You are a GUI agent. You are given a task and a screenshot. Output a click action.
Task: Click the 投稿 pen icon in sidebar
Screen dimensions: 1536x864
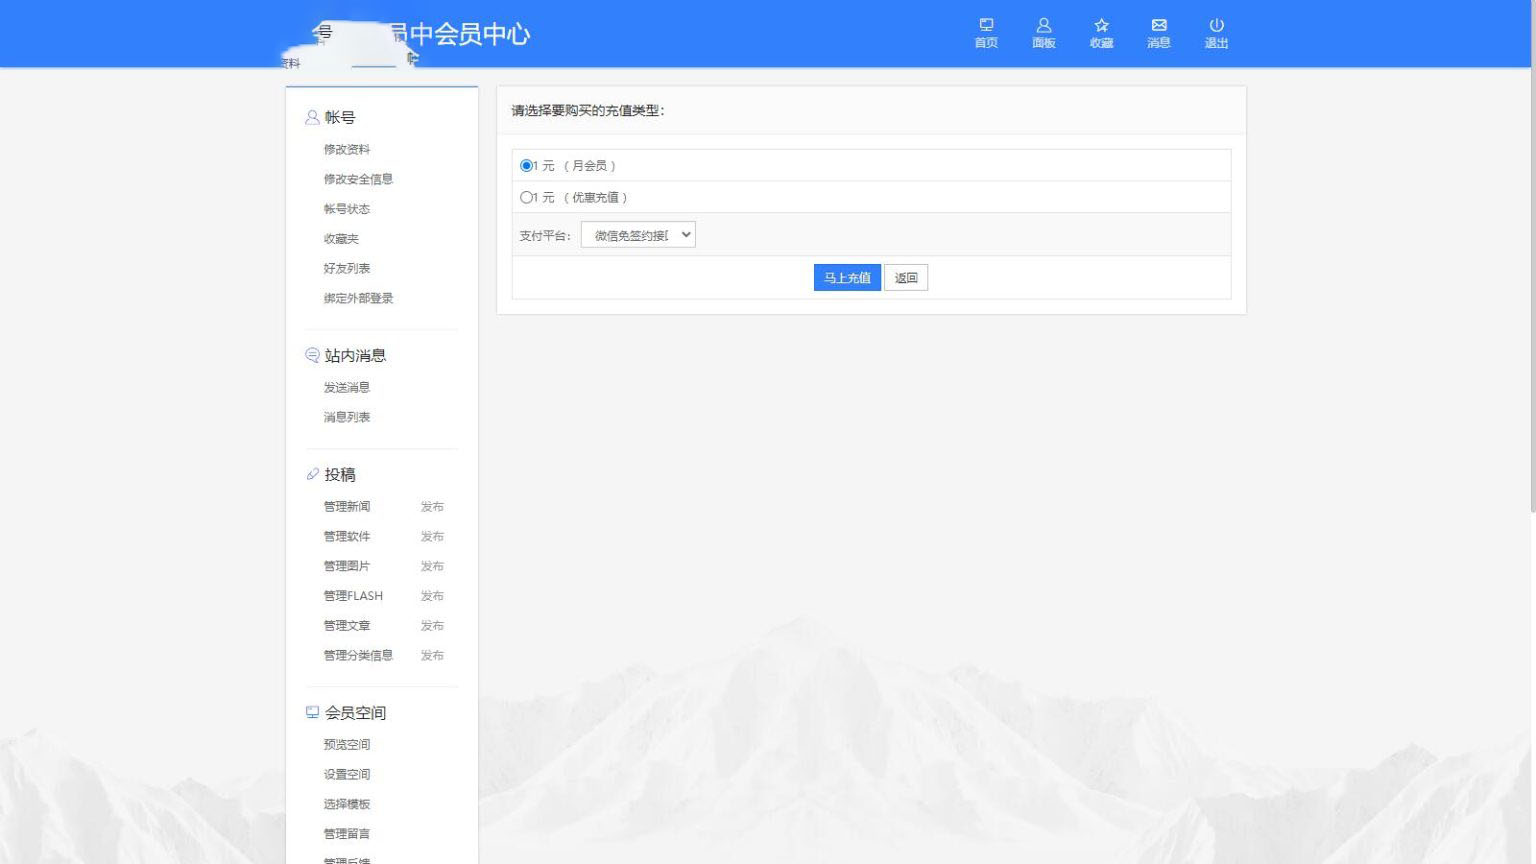click(312, 474)
